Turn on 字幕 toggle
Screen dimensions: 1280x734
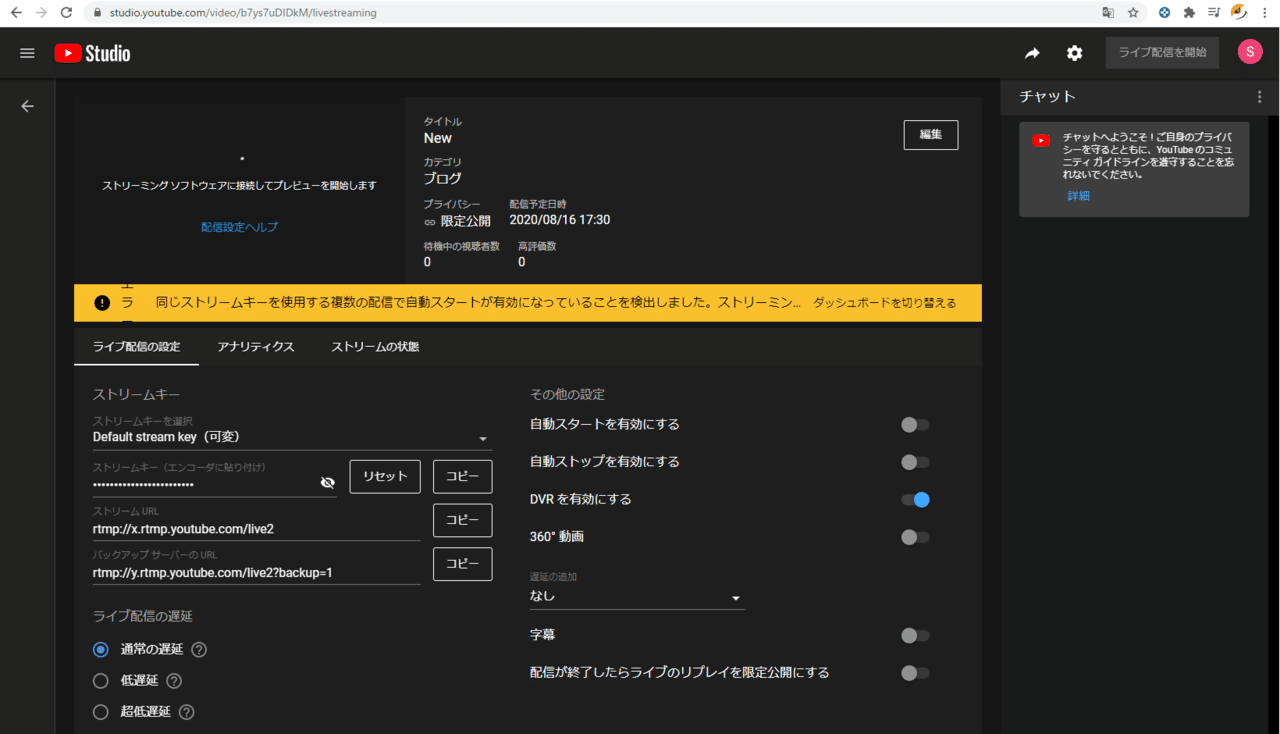(x=915, y=635)
